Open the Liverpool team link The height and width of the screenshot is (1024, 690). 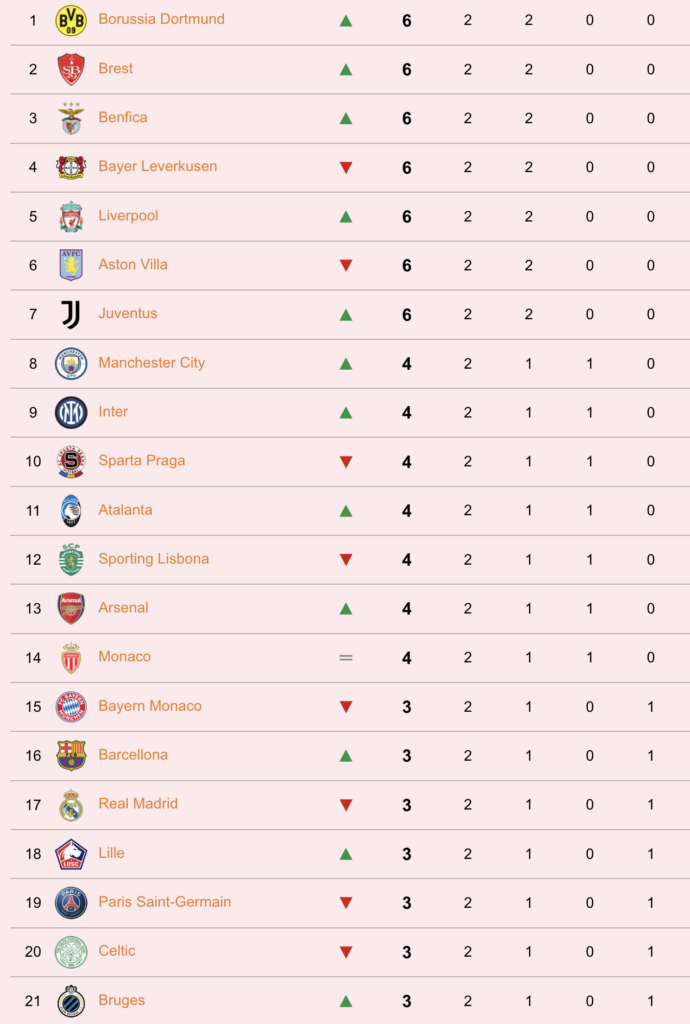coord(128,216)
